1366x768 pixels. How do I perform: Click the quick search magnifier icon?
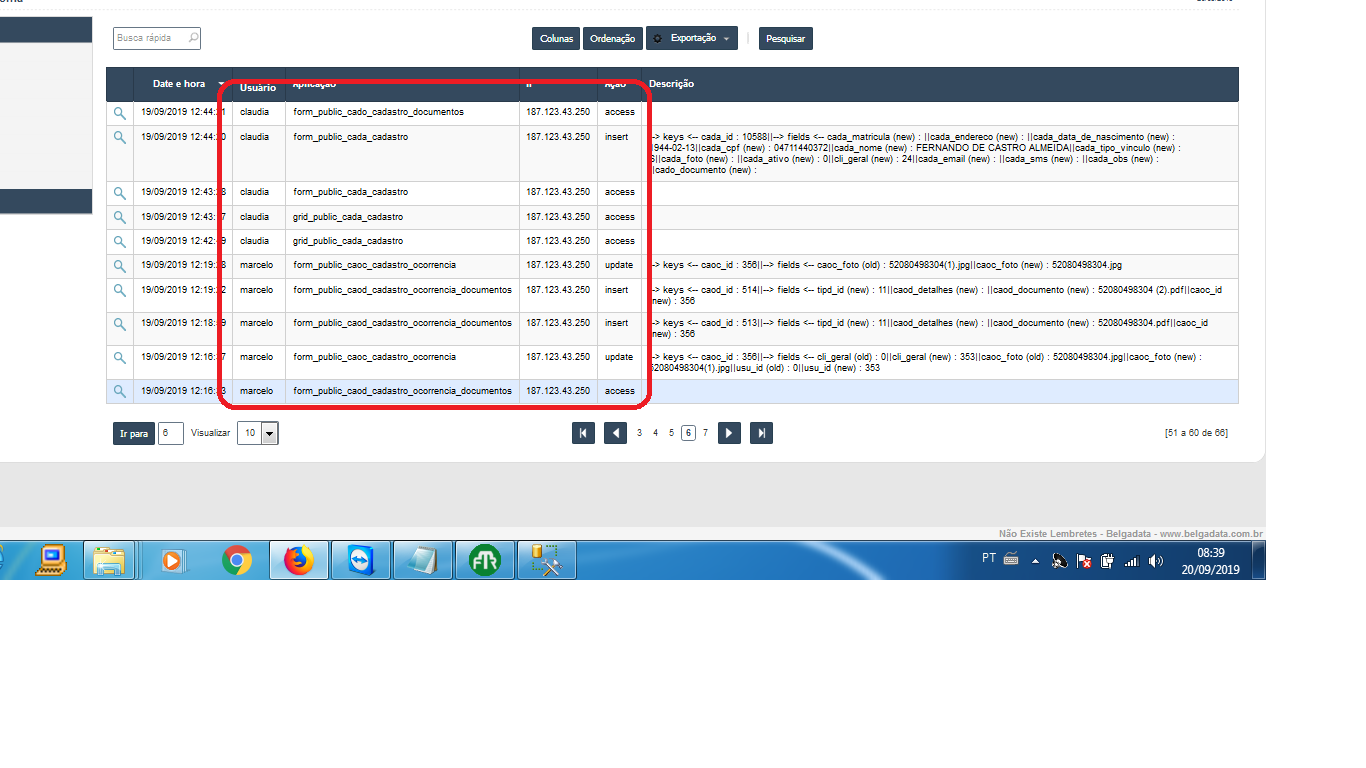(193, 38)
